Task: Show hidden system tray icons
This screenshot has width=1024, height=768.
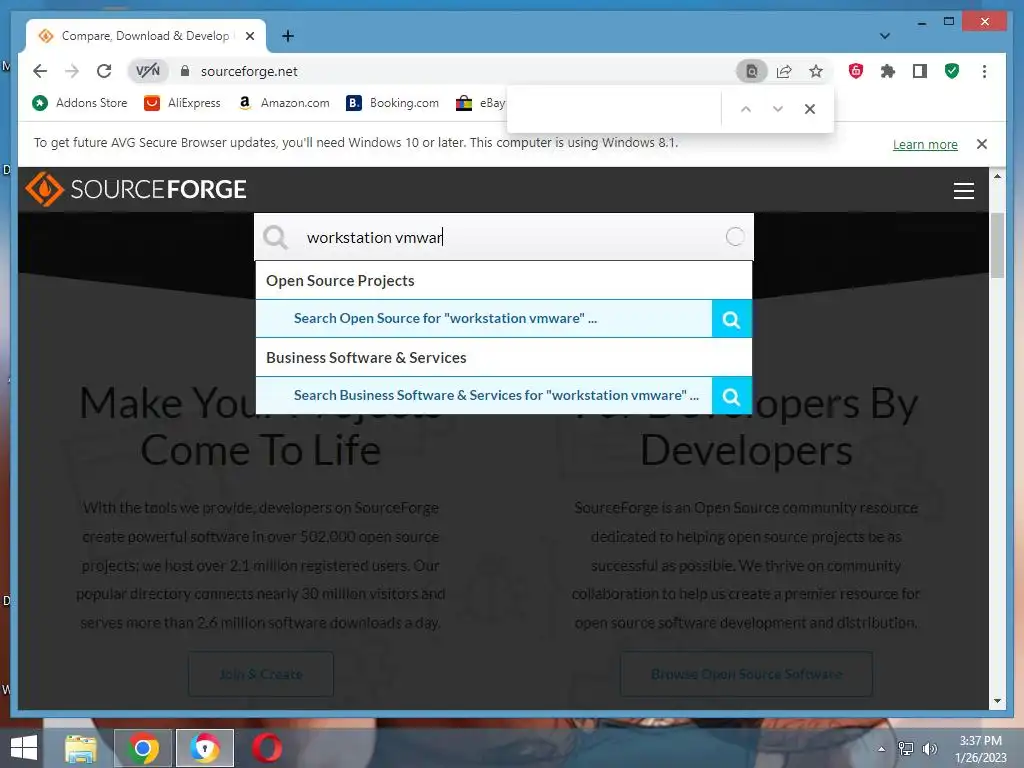Action: (x=881, y=749)
